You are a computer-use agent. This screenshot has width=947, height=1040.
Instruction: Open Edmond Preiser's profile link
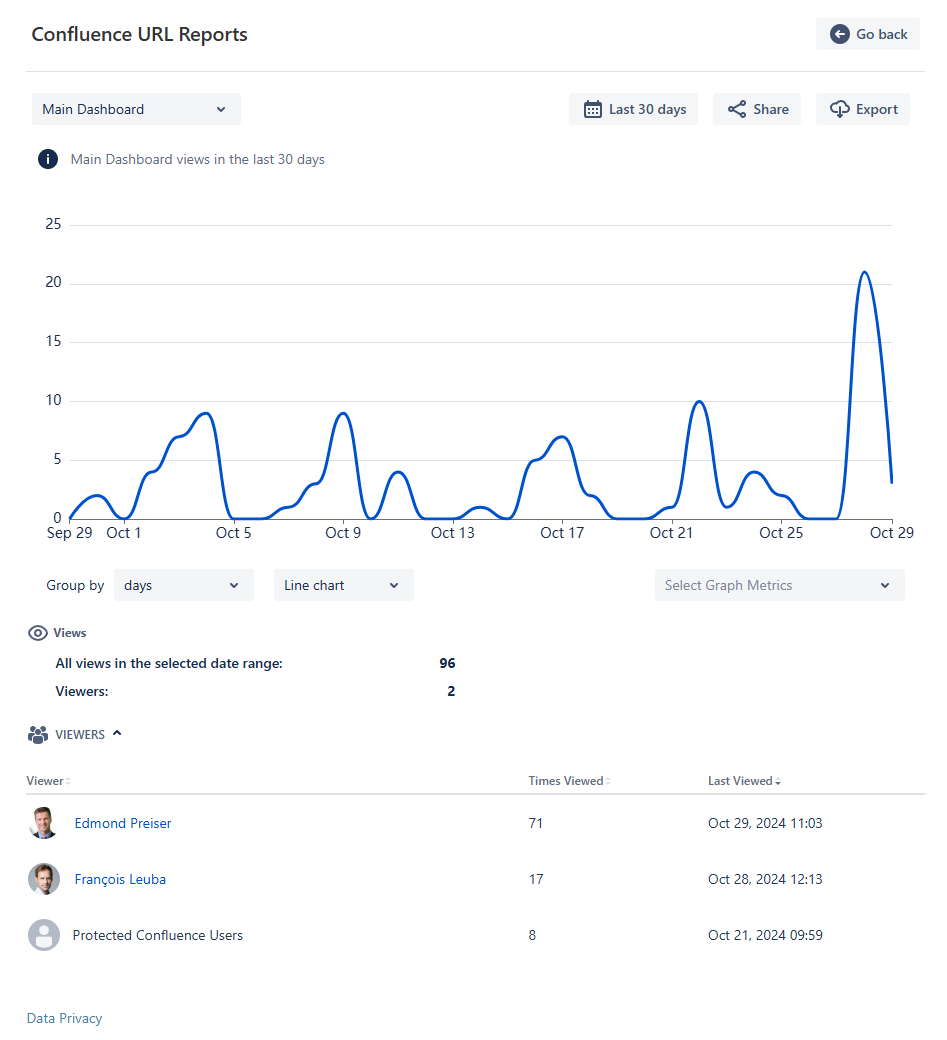(123, 823)
